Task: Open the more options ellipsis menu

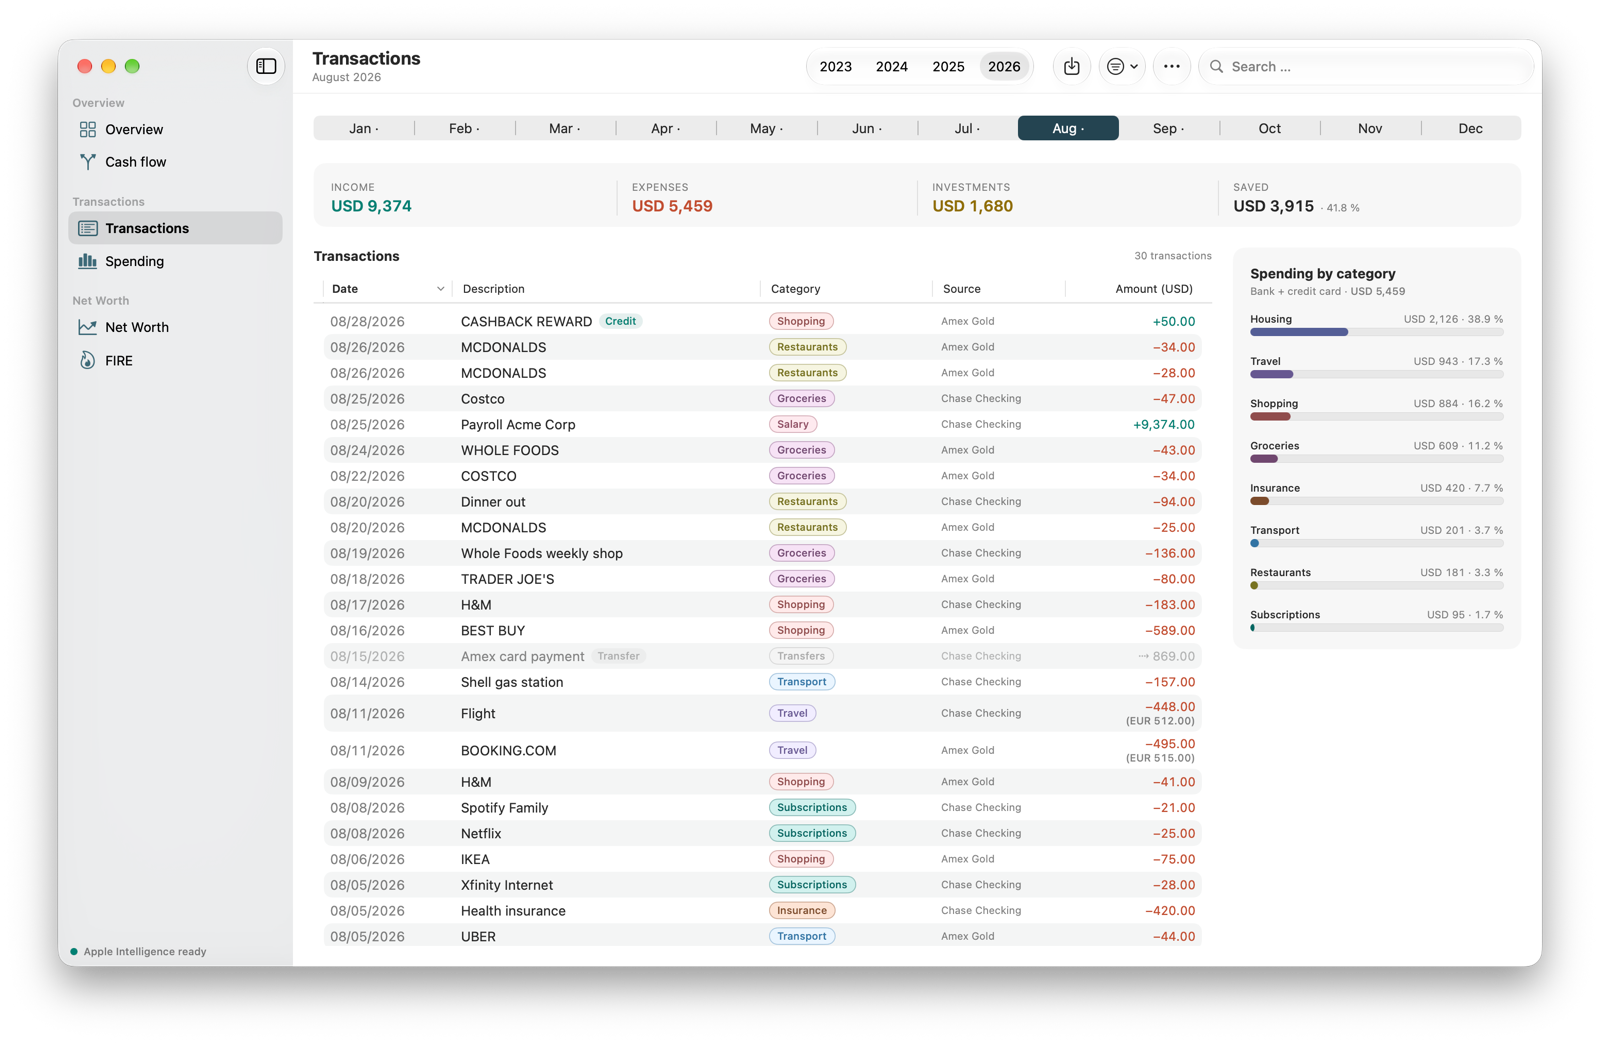Action: (1171, 66)
